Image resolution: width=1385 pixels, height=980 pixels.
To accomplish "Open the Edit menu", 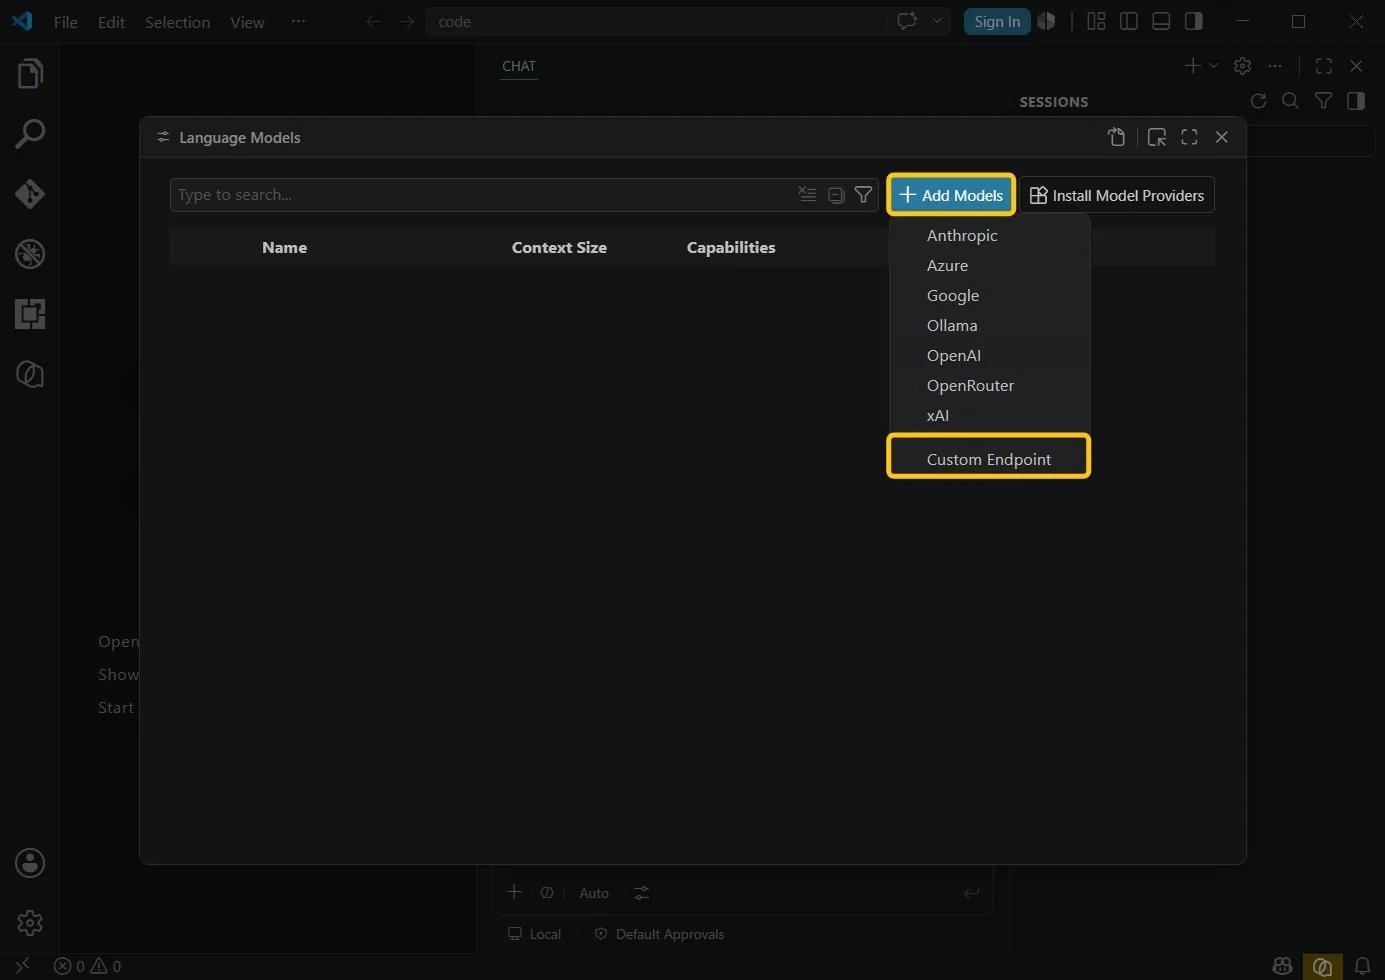I will [111, 22].
